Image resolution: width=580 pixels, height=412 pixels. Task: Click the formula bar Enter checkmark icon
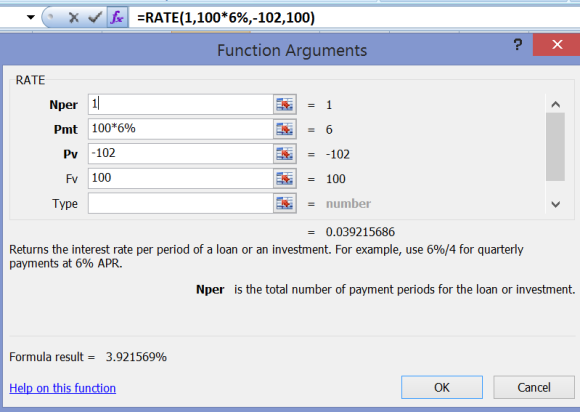tap(95, 17)
